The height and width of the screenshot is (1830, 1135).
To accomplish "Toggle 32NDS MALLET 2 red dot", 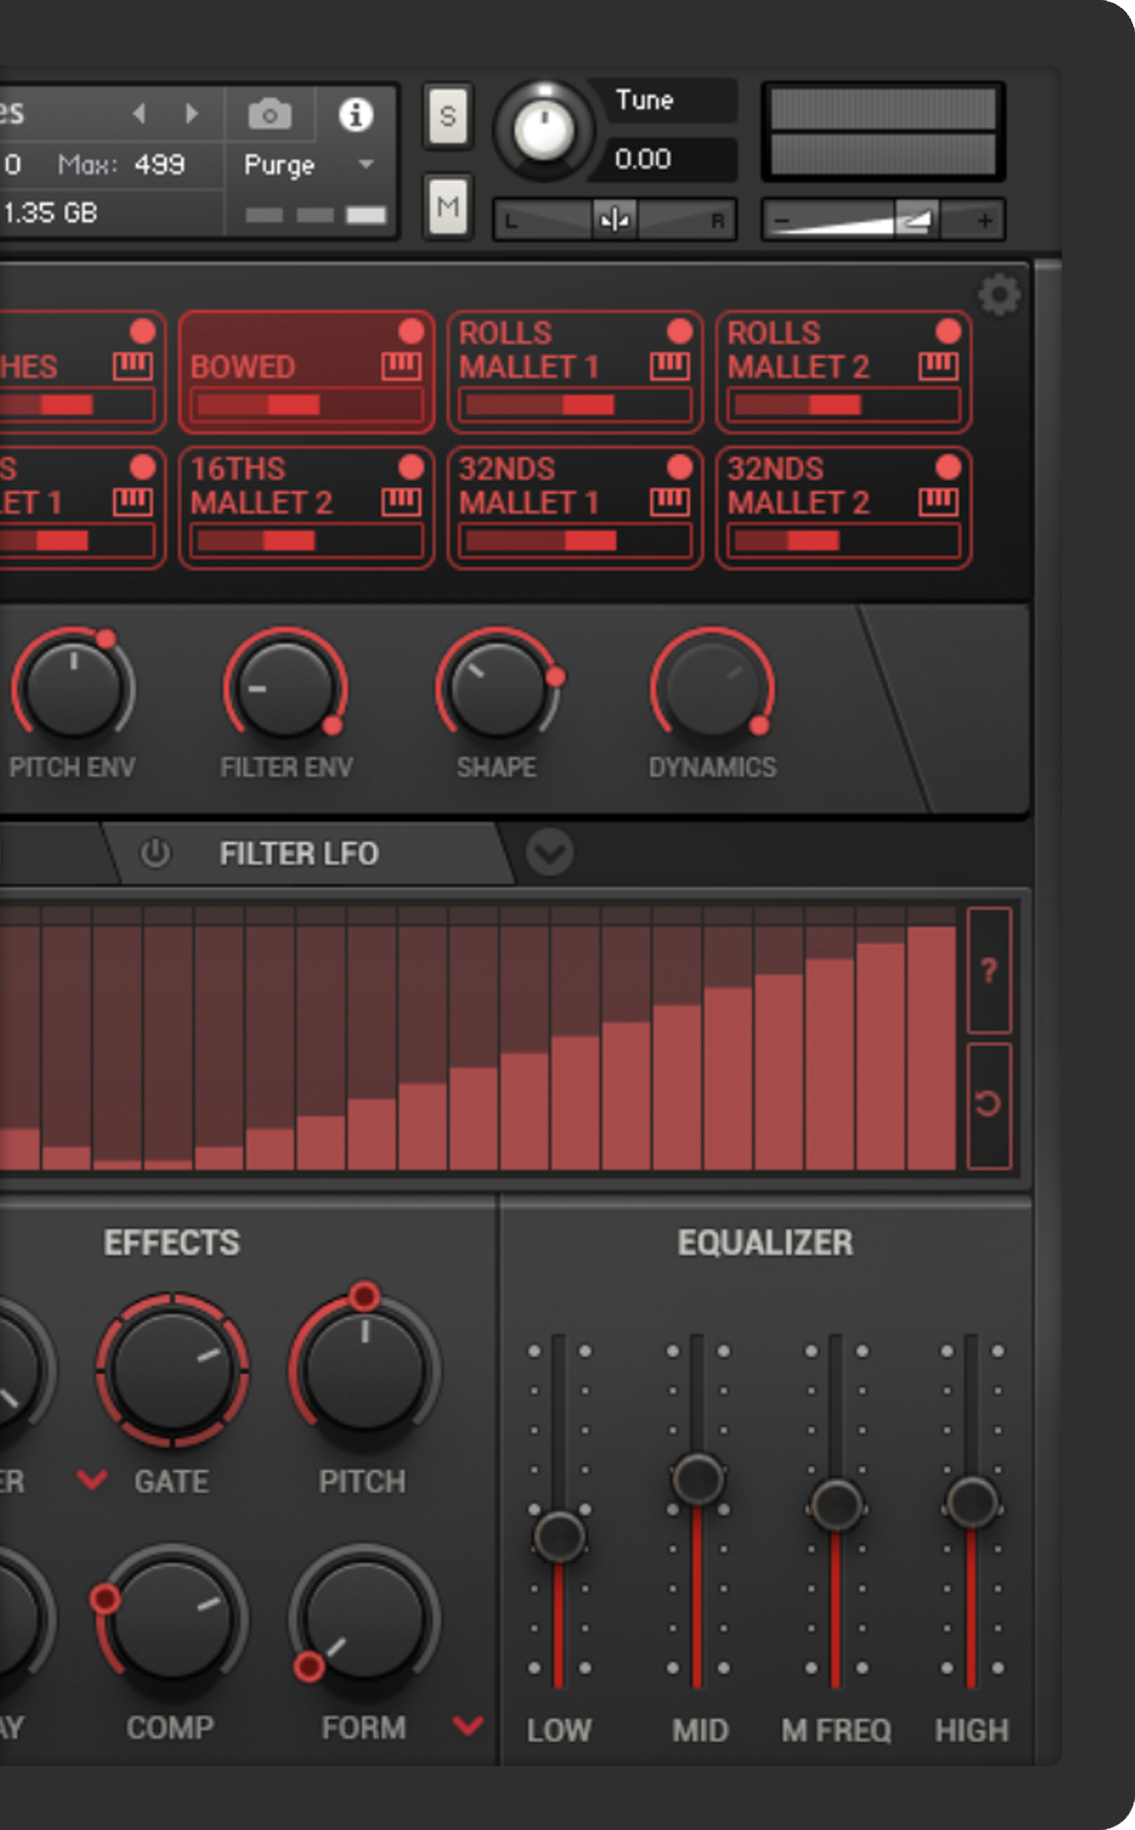I will coord(948,467).
